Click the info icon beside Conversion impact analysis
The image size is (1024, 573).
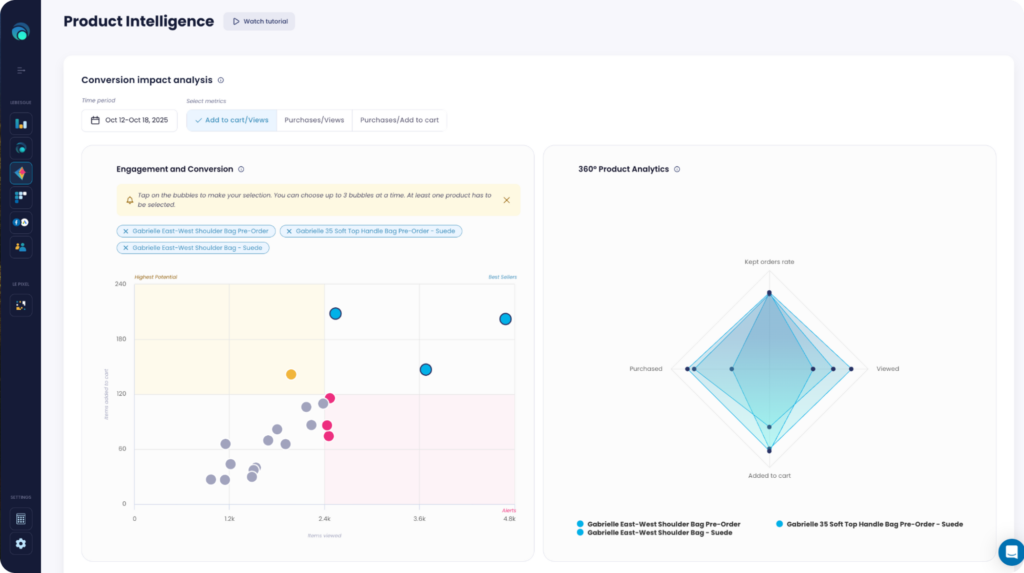pyautogui.click(x=221, y=80)
